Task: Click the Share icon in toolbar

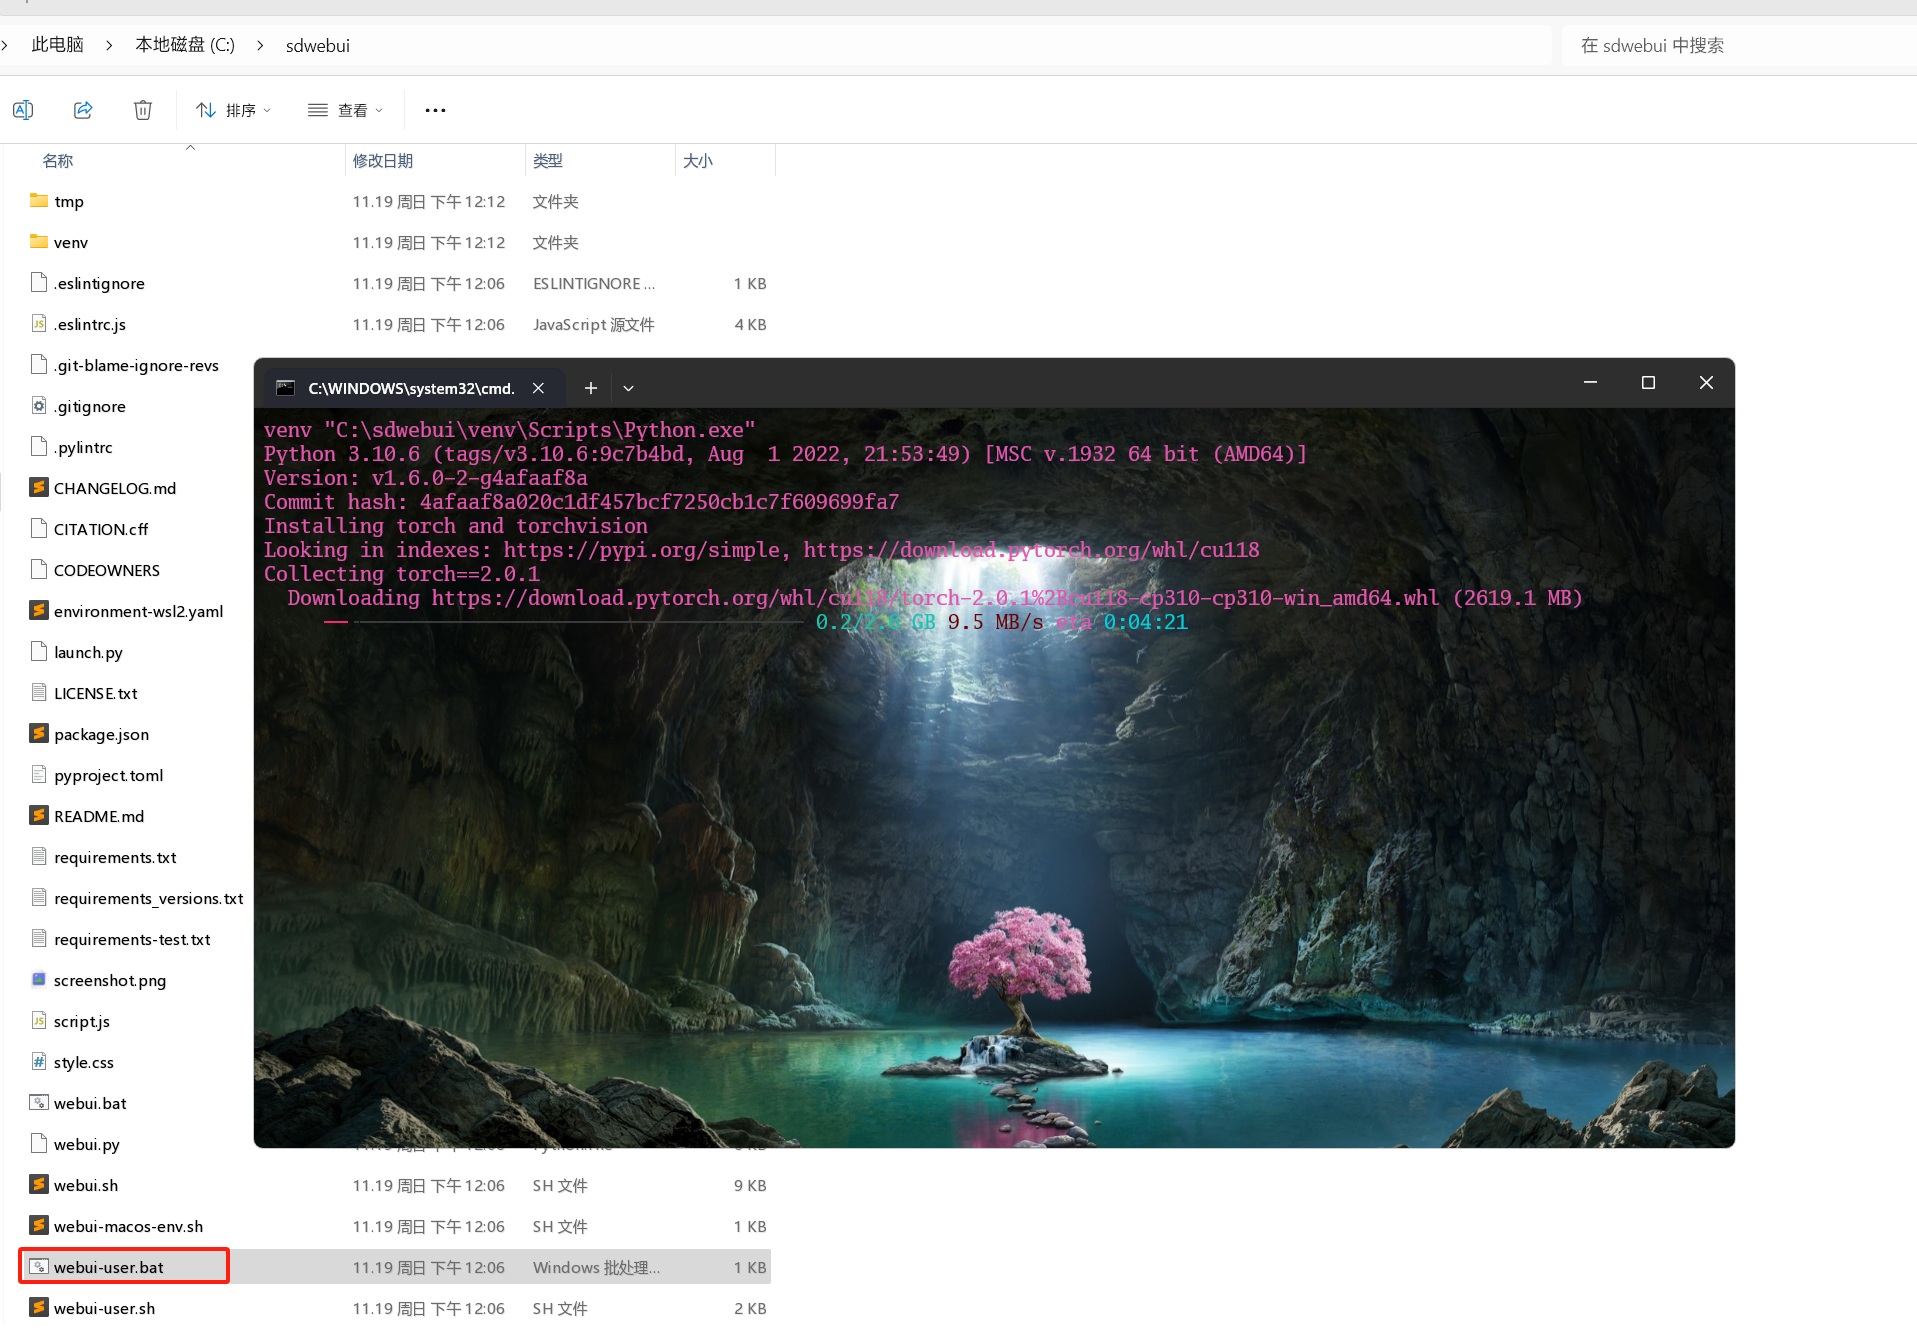Action: pos(83,110)
